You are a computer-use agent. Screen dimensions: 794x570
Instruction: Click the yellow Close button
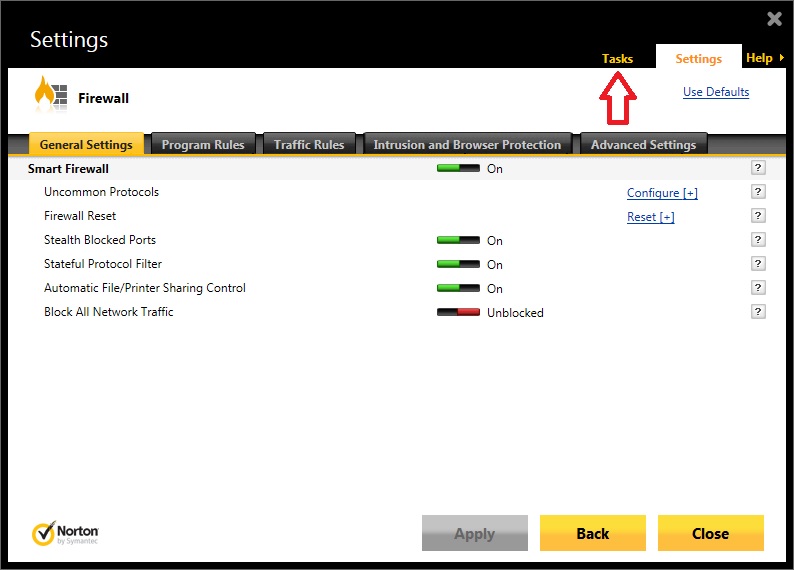pos(710,533)
